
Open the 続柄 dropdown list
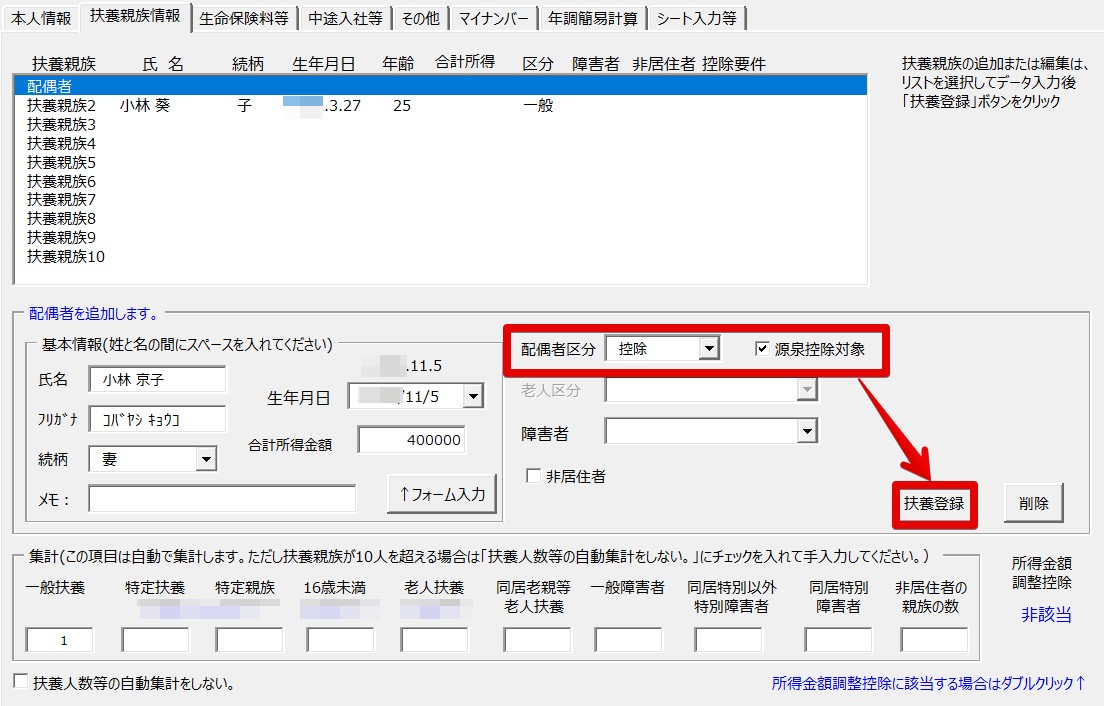point(206,459)
